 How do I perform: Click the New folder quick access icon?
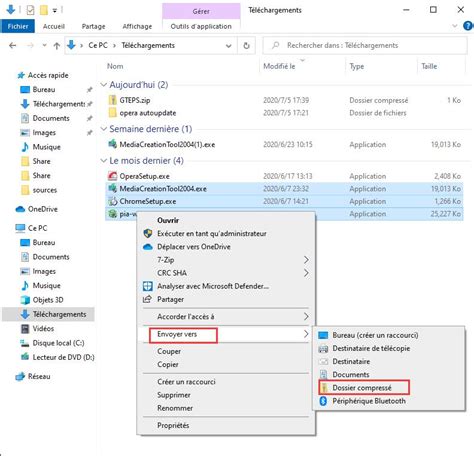[x=44, y=10]
